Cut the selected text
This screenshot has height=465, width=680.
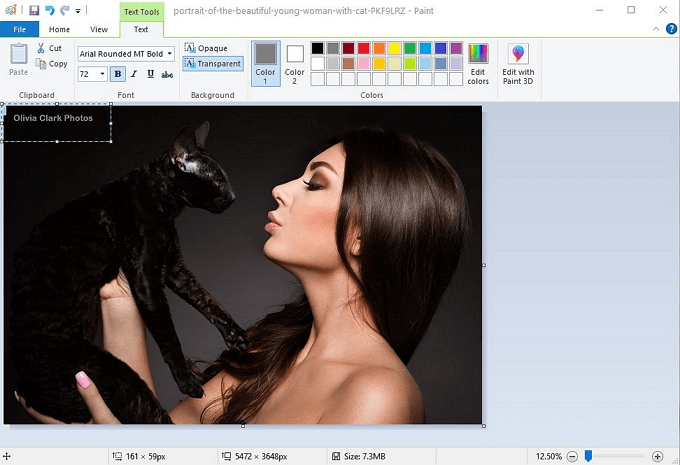tap(50, 48)
